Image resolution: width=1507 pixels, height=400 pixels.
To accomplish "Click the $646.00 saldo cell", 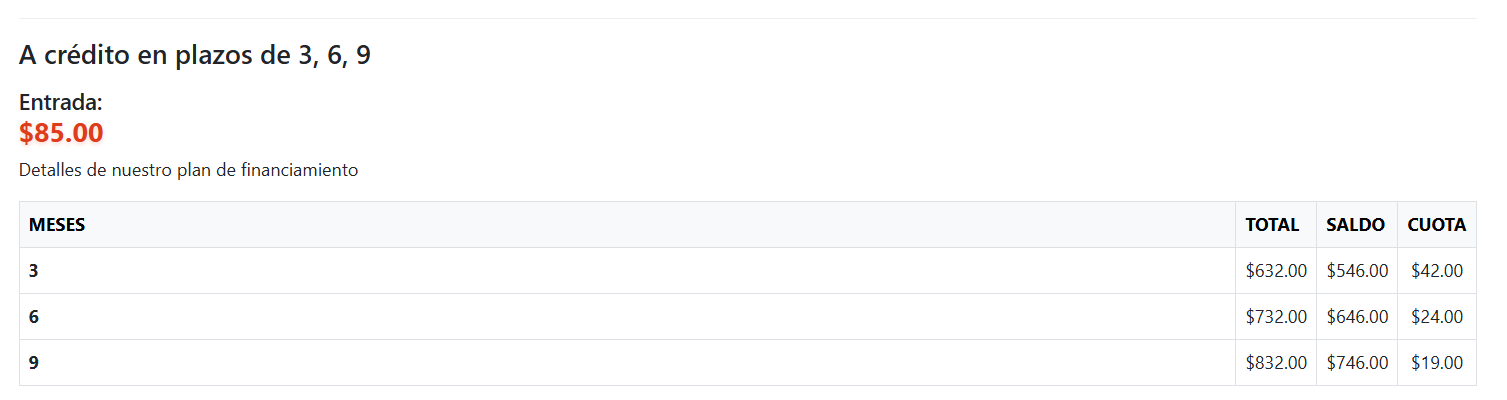I will tap(1357, 317).
